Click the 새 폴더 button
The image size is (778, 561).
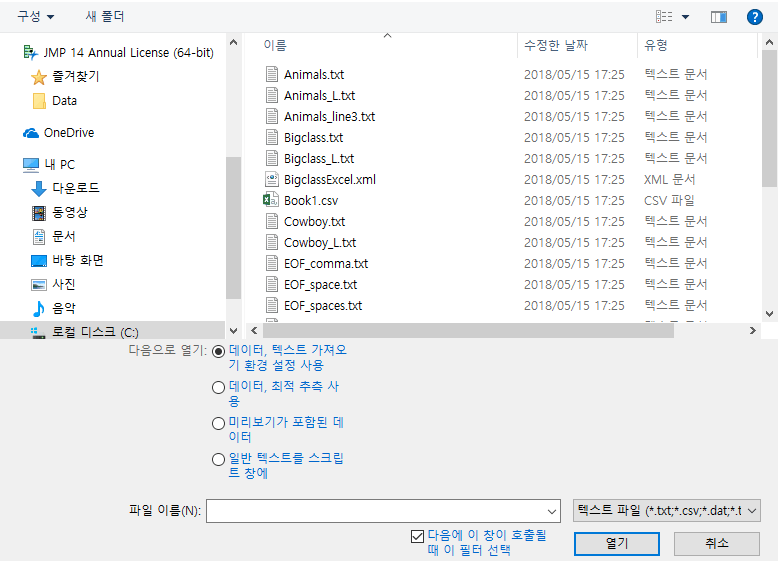pyautogui.click(x=105, y=16)
